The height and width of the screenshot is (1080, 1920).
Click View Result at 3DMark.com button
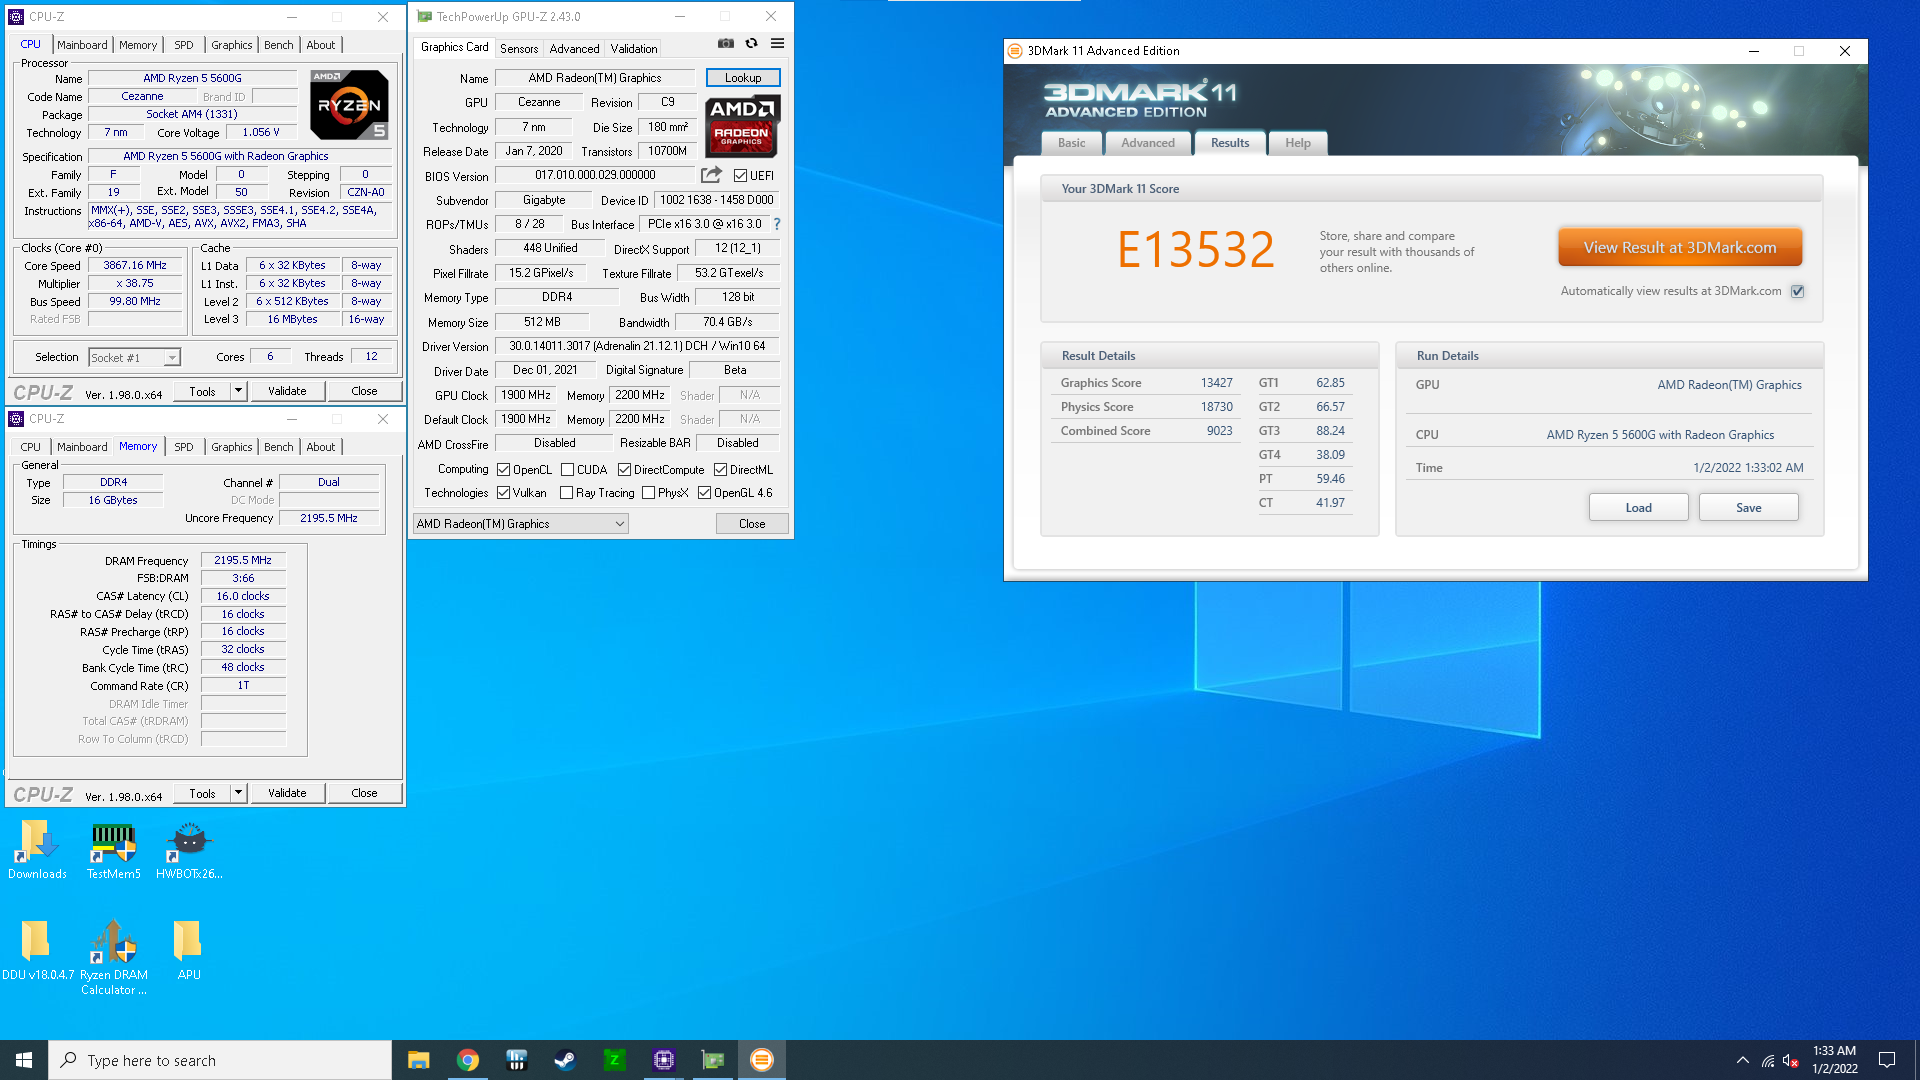[1680, 247]
